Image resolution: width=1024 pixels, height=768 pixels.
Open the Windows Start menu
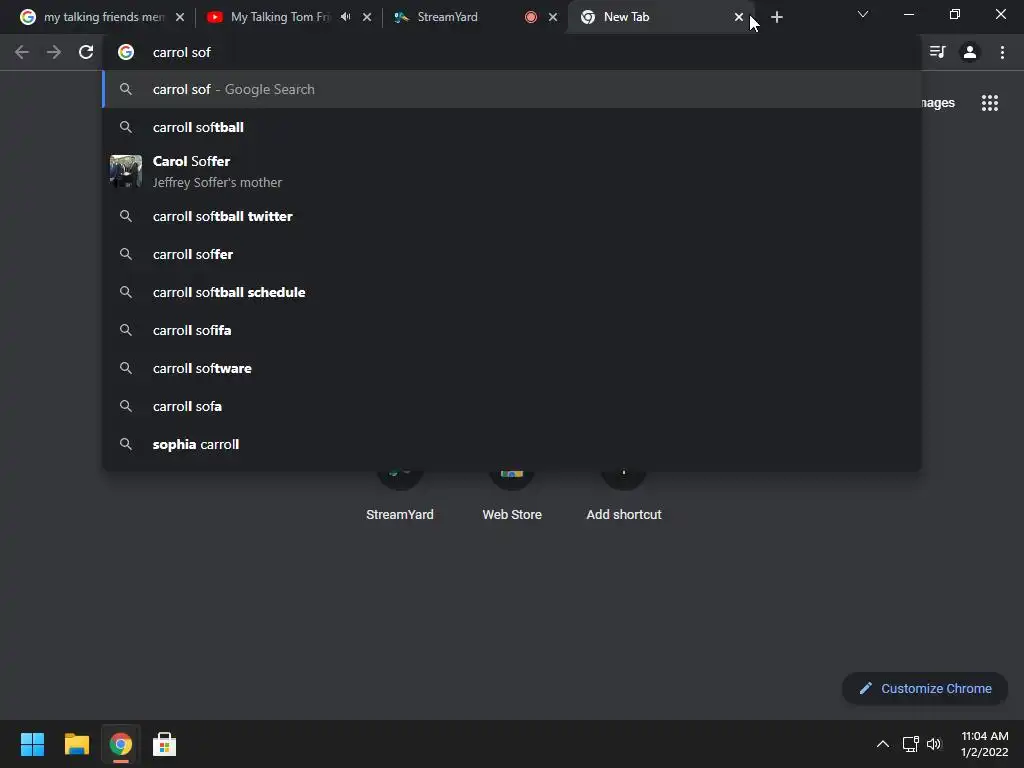(32, 744)
